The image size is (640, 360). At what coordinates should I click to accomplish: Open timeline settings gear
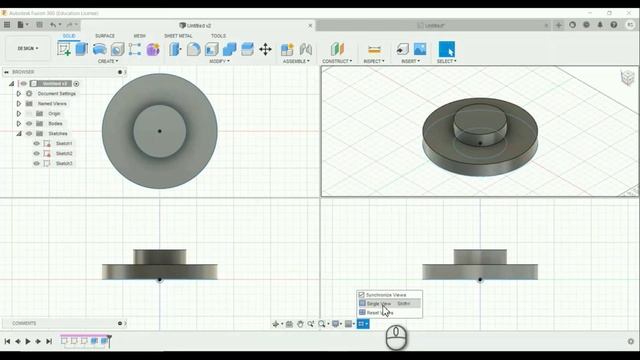631,341
